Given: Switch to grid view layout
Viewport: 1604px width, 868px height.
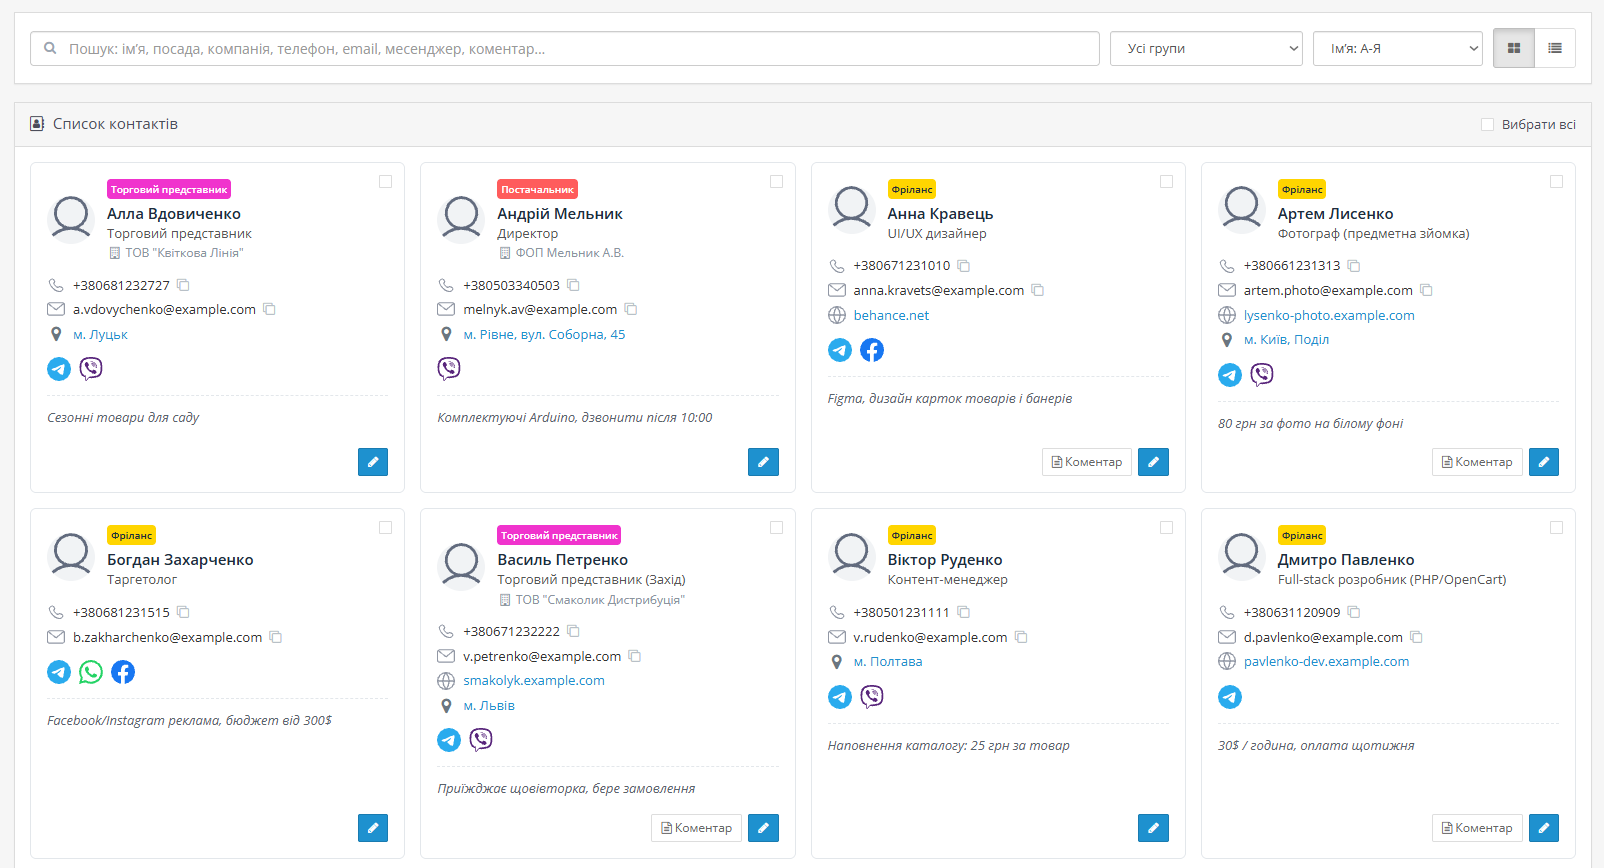Looking at the screenshot, I should 1514,48.
